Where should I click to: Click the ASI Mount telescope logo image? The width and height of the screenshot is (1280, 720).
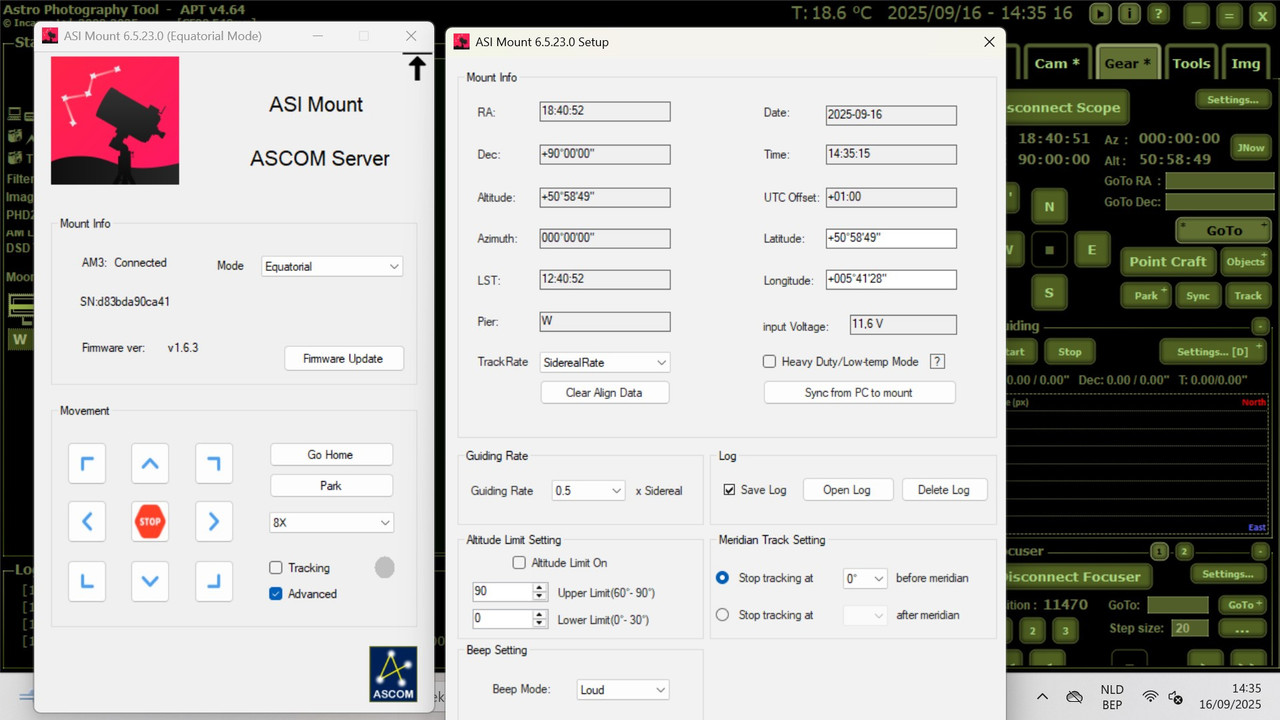click(115, 120)
